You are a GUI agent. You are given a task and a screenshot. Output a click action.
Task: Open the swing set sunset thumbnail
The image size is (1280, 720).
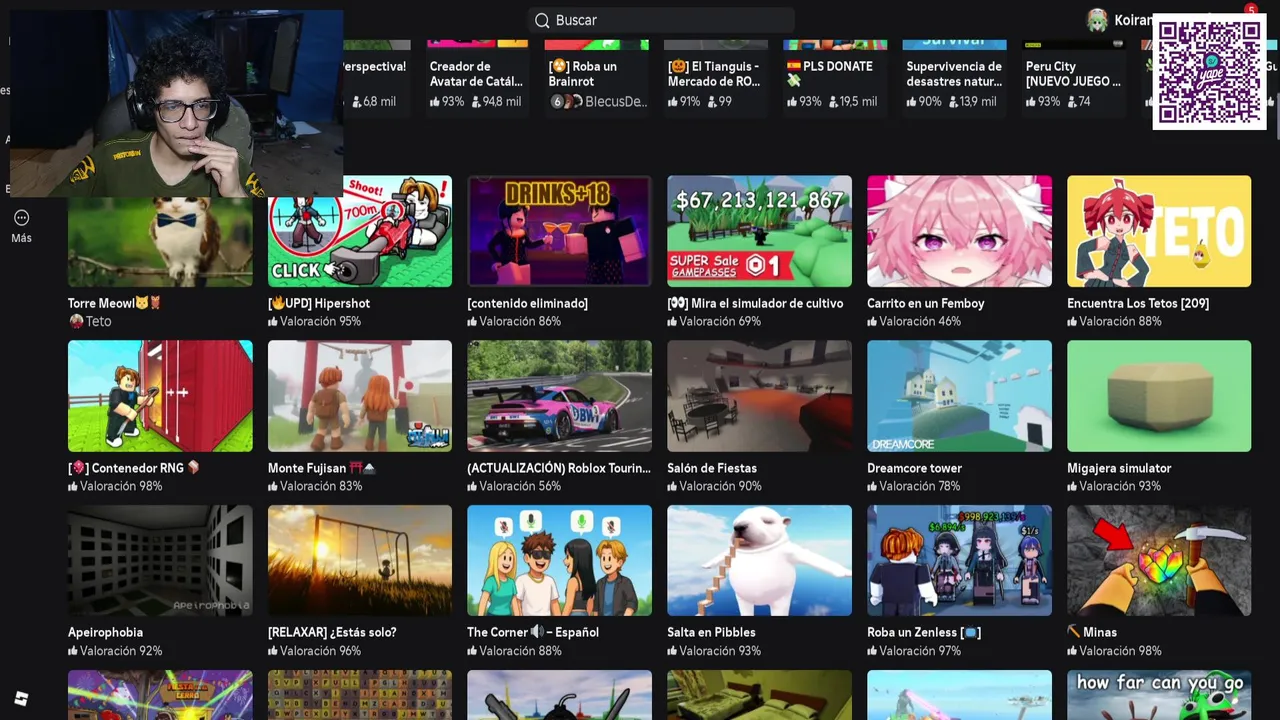coord(360,560)
